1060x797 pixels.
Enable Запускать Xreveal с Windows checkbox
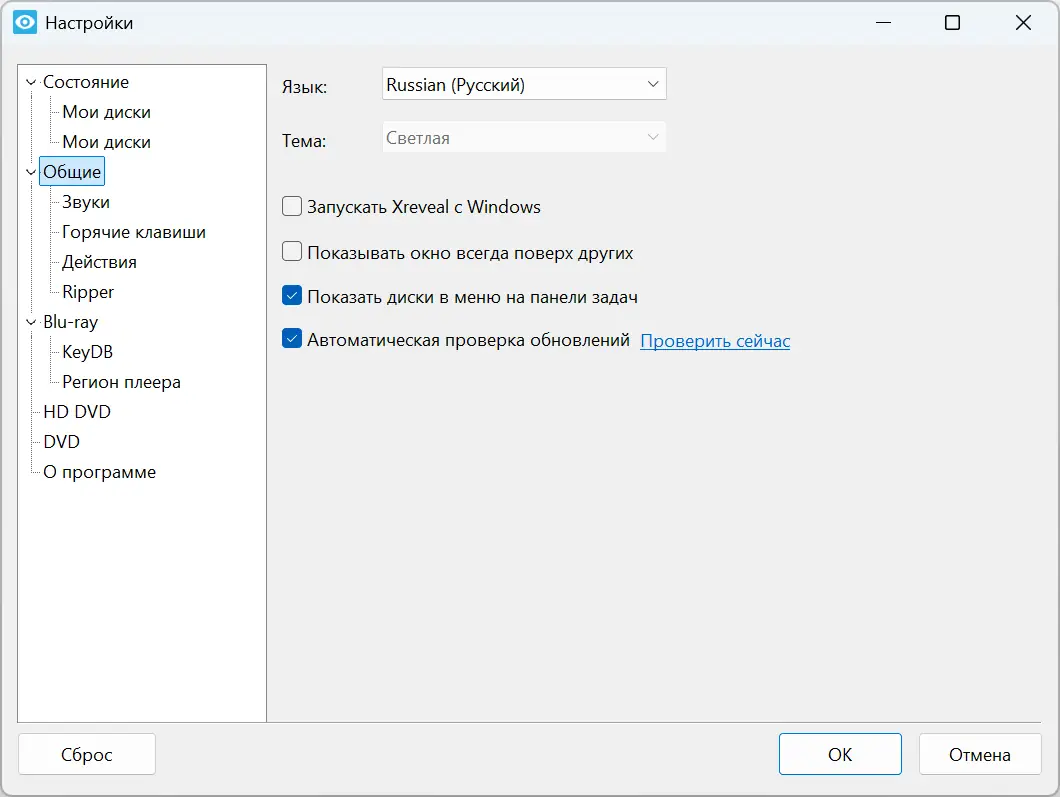(x=292, y=207)
